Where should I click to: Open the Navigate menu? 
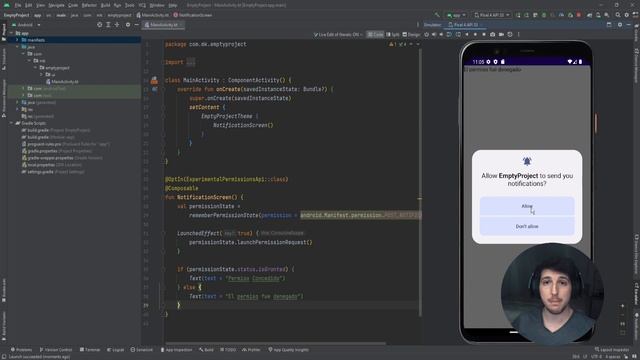(x=56, y=5)
